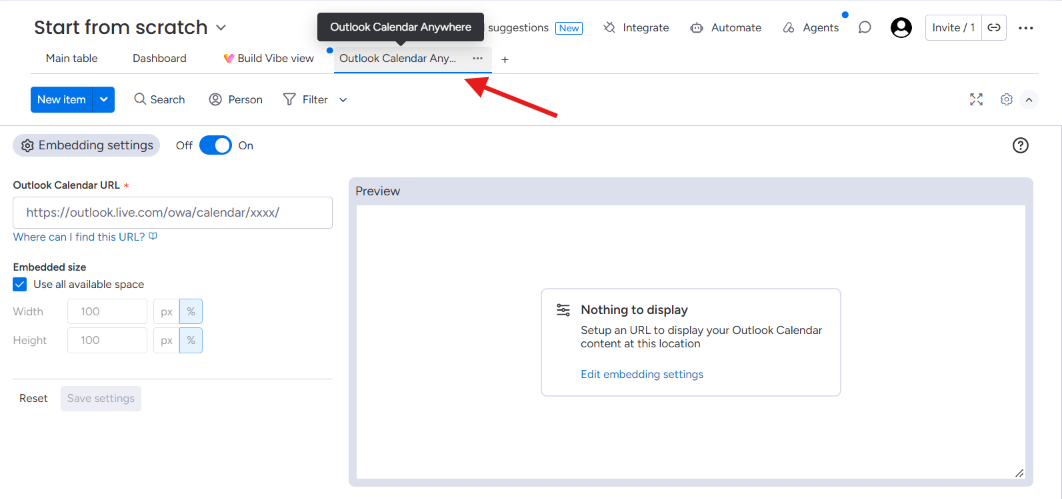
Task: Click the 'Start from scratch' board title
Action: [121, 28]
